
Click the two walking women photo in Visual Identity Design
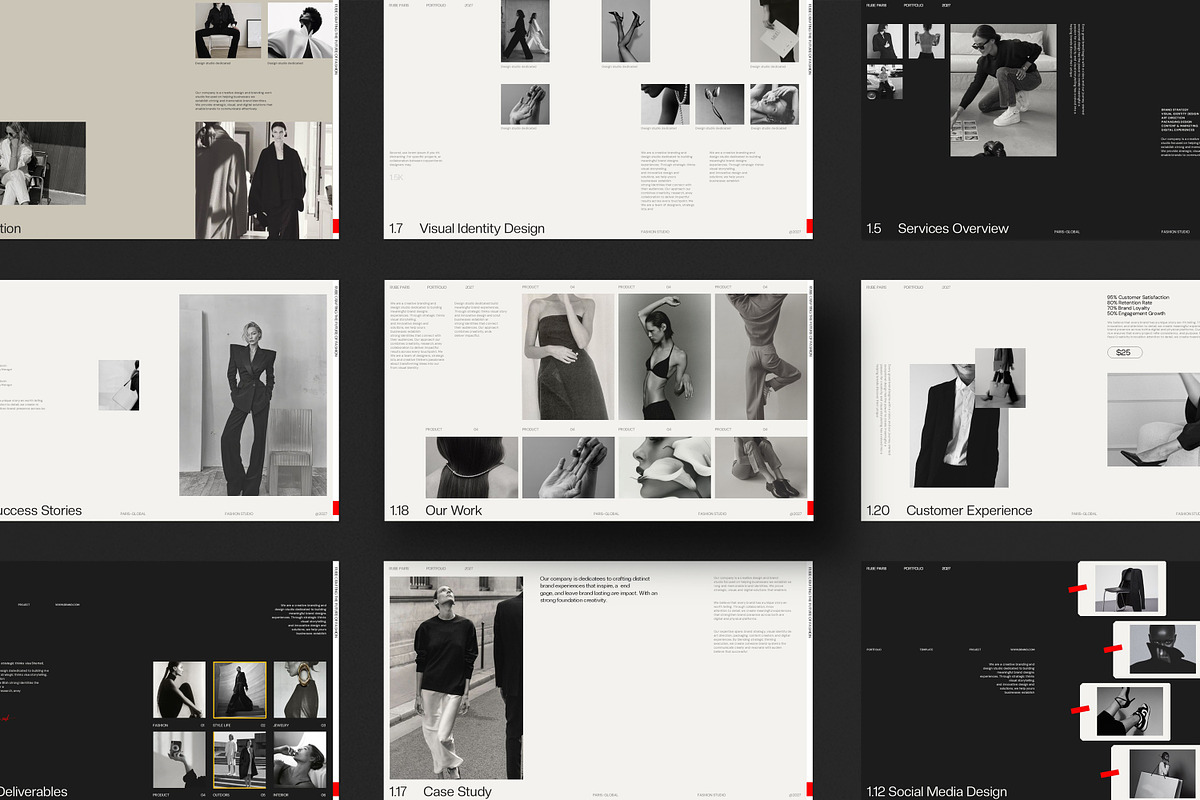(x=525, y=31)
